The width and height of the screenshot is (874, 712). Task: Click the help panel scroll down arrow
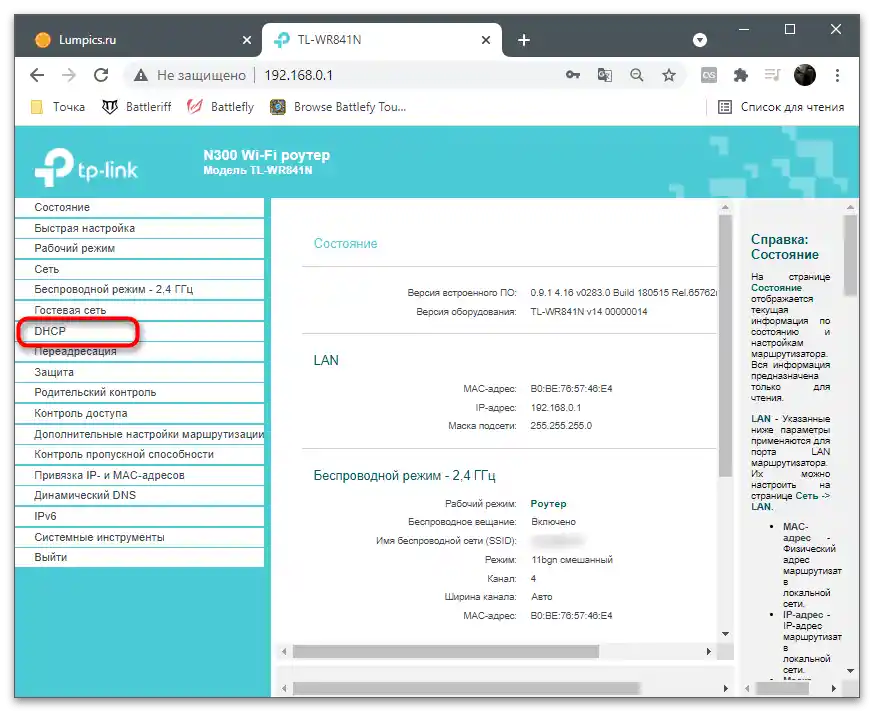coord(850,671)
